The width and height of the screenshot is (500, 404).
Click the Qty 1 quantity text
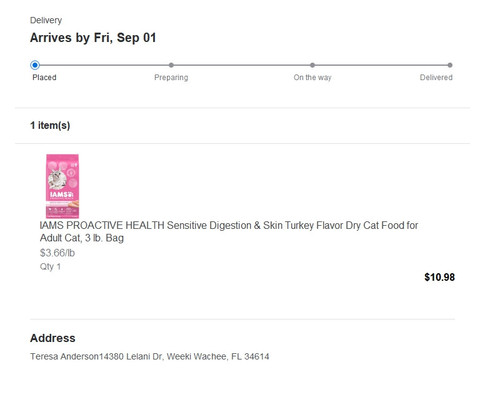[x=50, y=266]
